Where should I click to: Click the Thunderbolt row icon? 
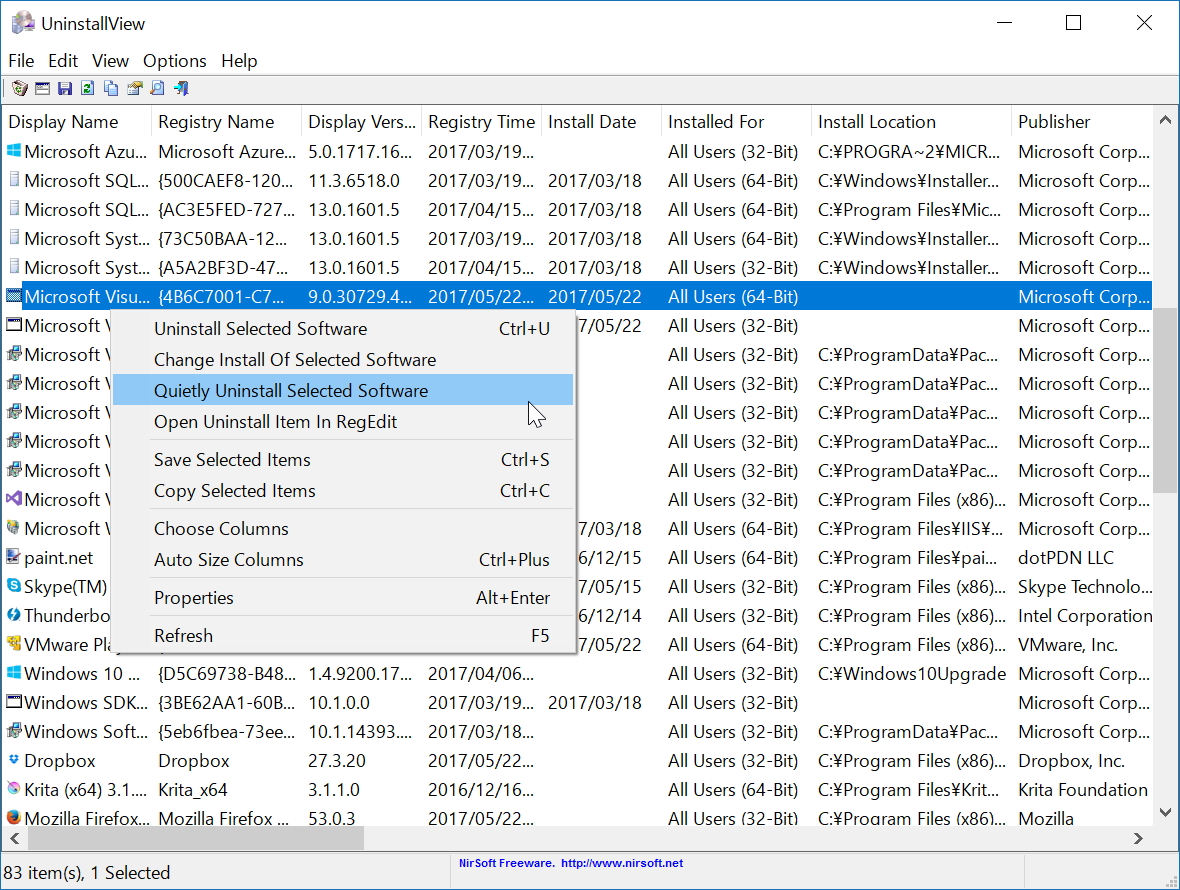(x=14, y=615)
